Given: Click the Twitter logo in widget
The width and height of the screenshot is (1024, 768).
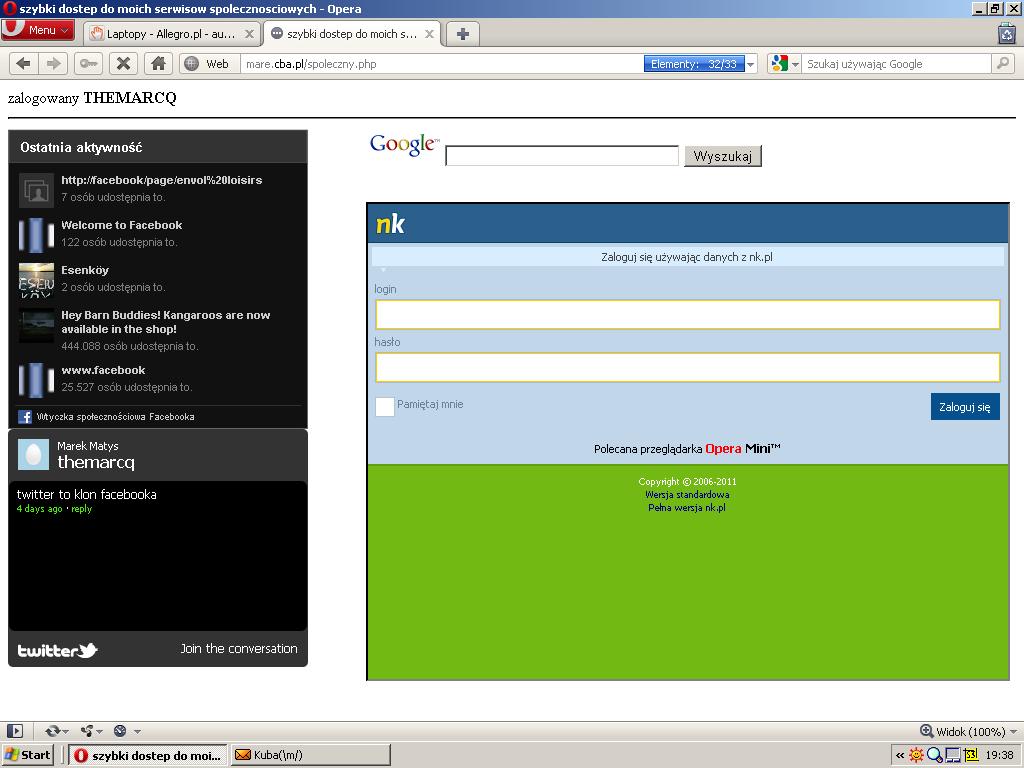Looking at the screenshot, I should point(57,650).
